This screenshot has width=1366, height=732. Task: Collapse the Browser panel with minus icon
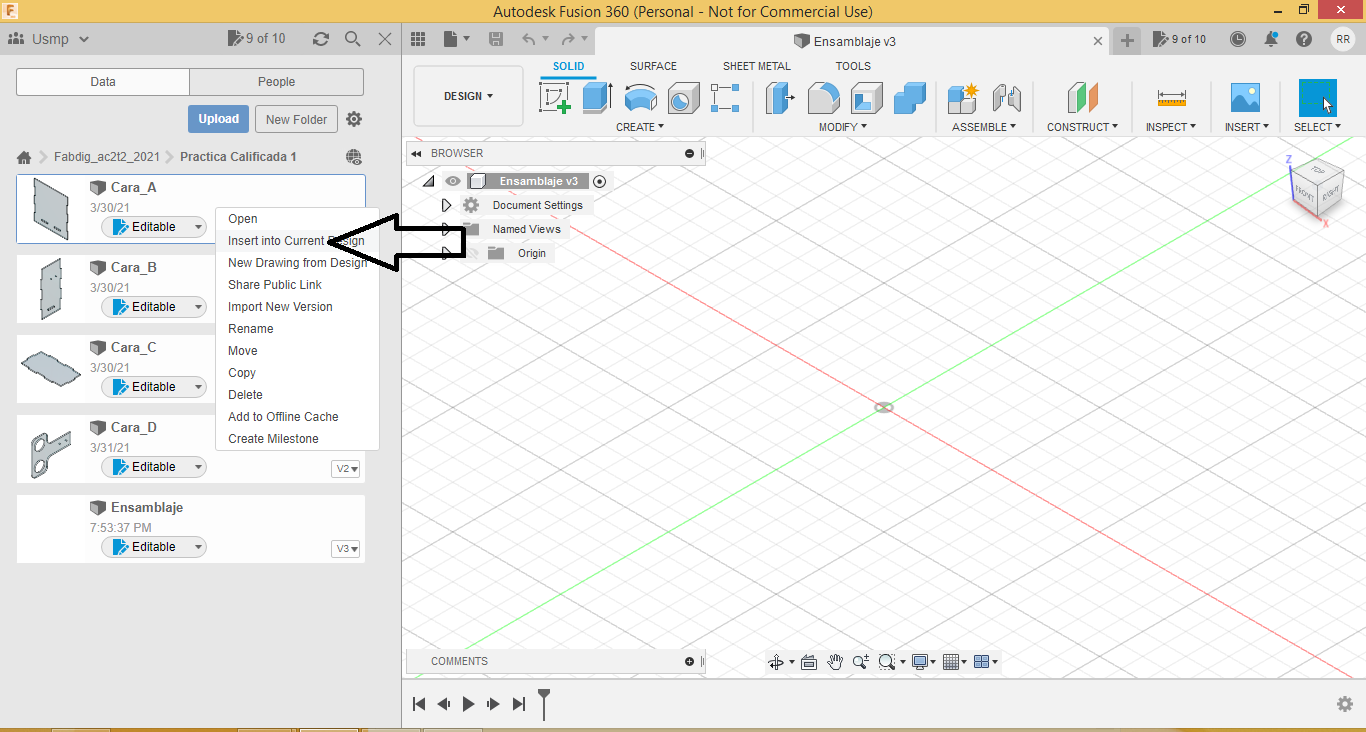coord(689,153)
